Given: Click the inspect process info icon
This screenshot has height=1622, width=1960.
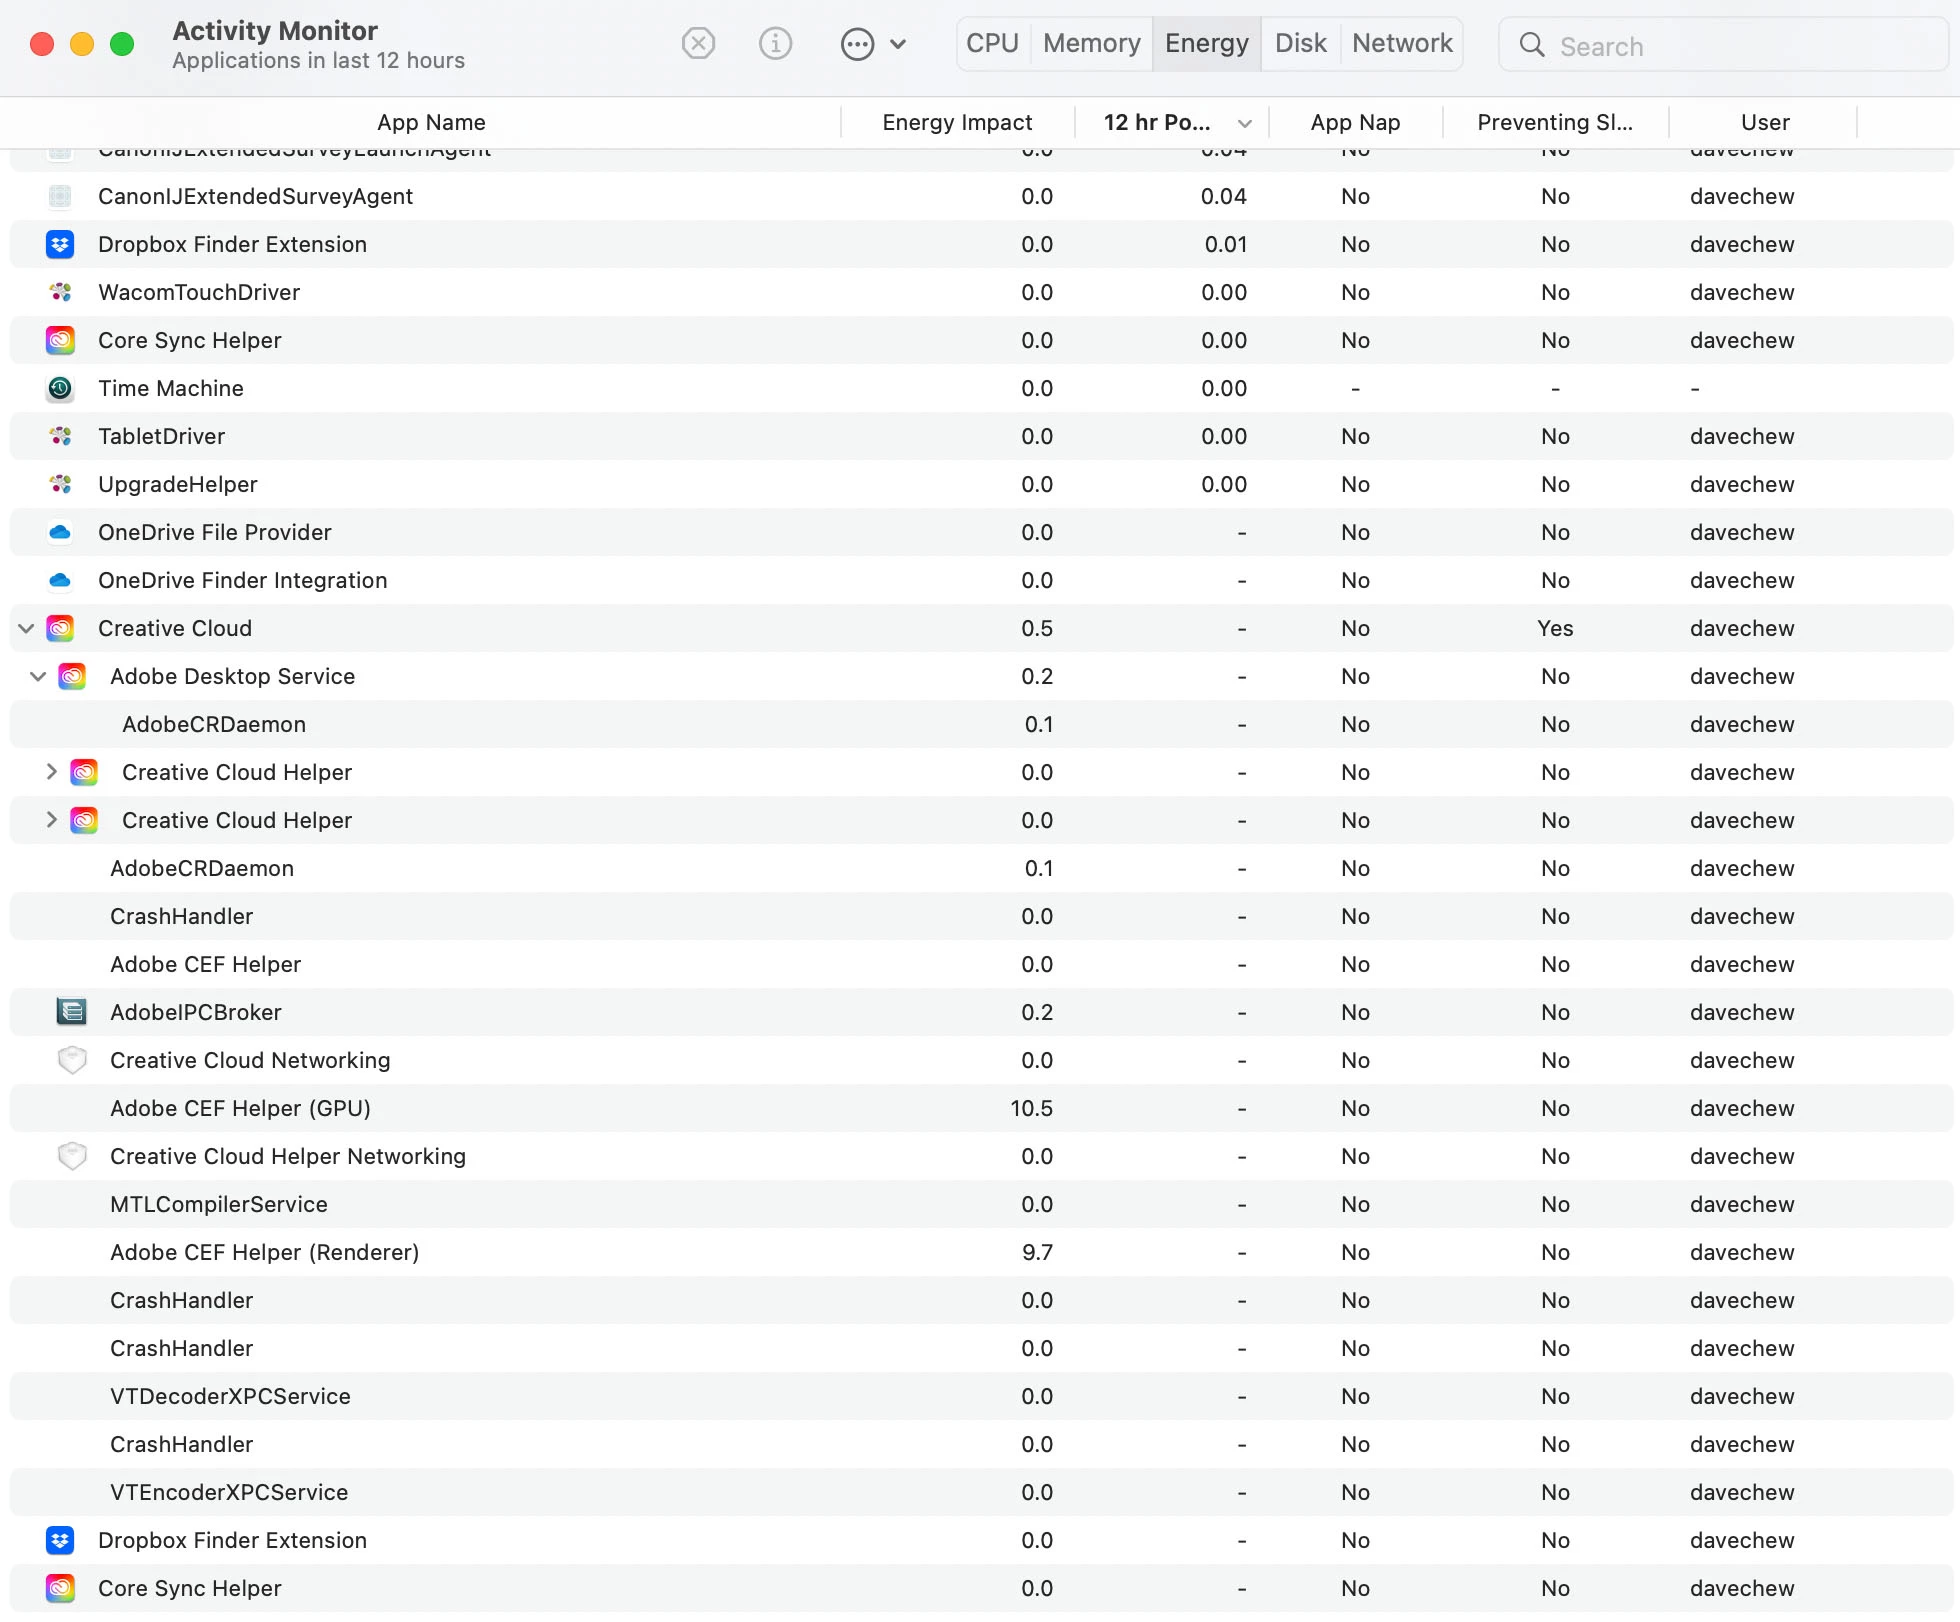Looking at the screenshot, I should 775,44.
